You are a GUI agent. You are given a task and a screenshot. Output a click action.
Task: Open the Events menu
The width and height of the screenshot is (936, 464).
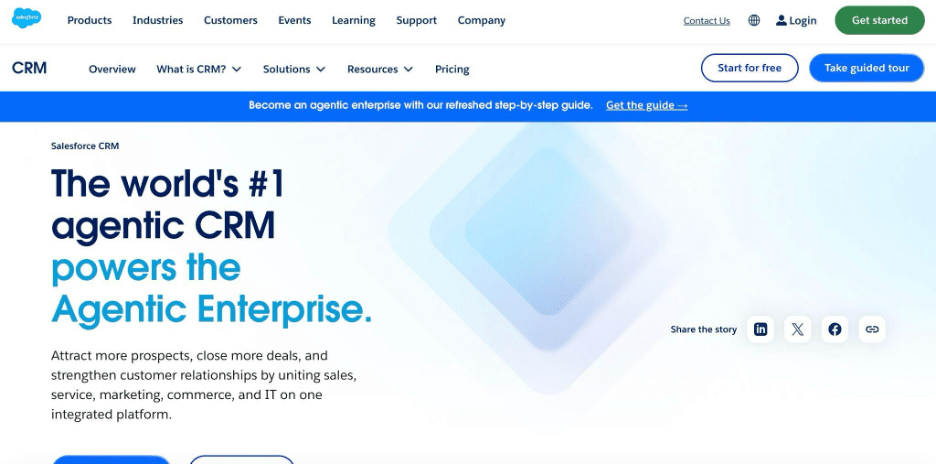point(294,20)
